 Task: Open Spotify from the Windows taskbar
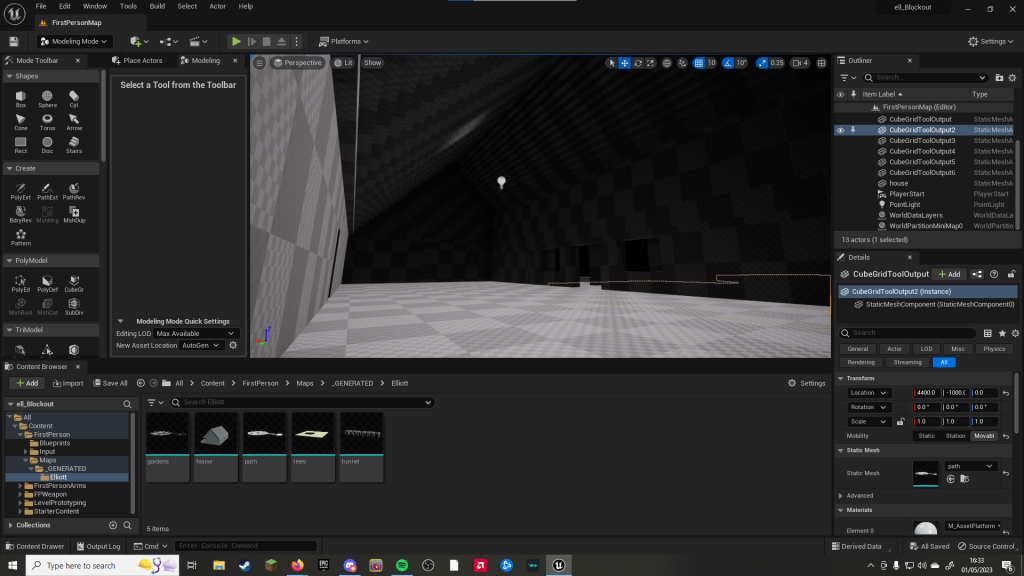[402, 565]
